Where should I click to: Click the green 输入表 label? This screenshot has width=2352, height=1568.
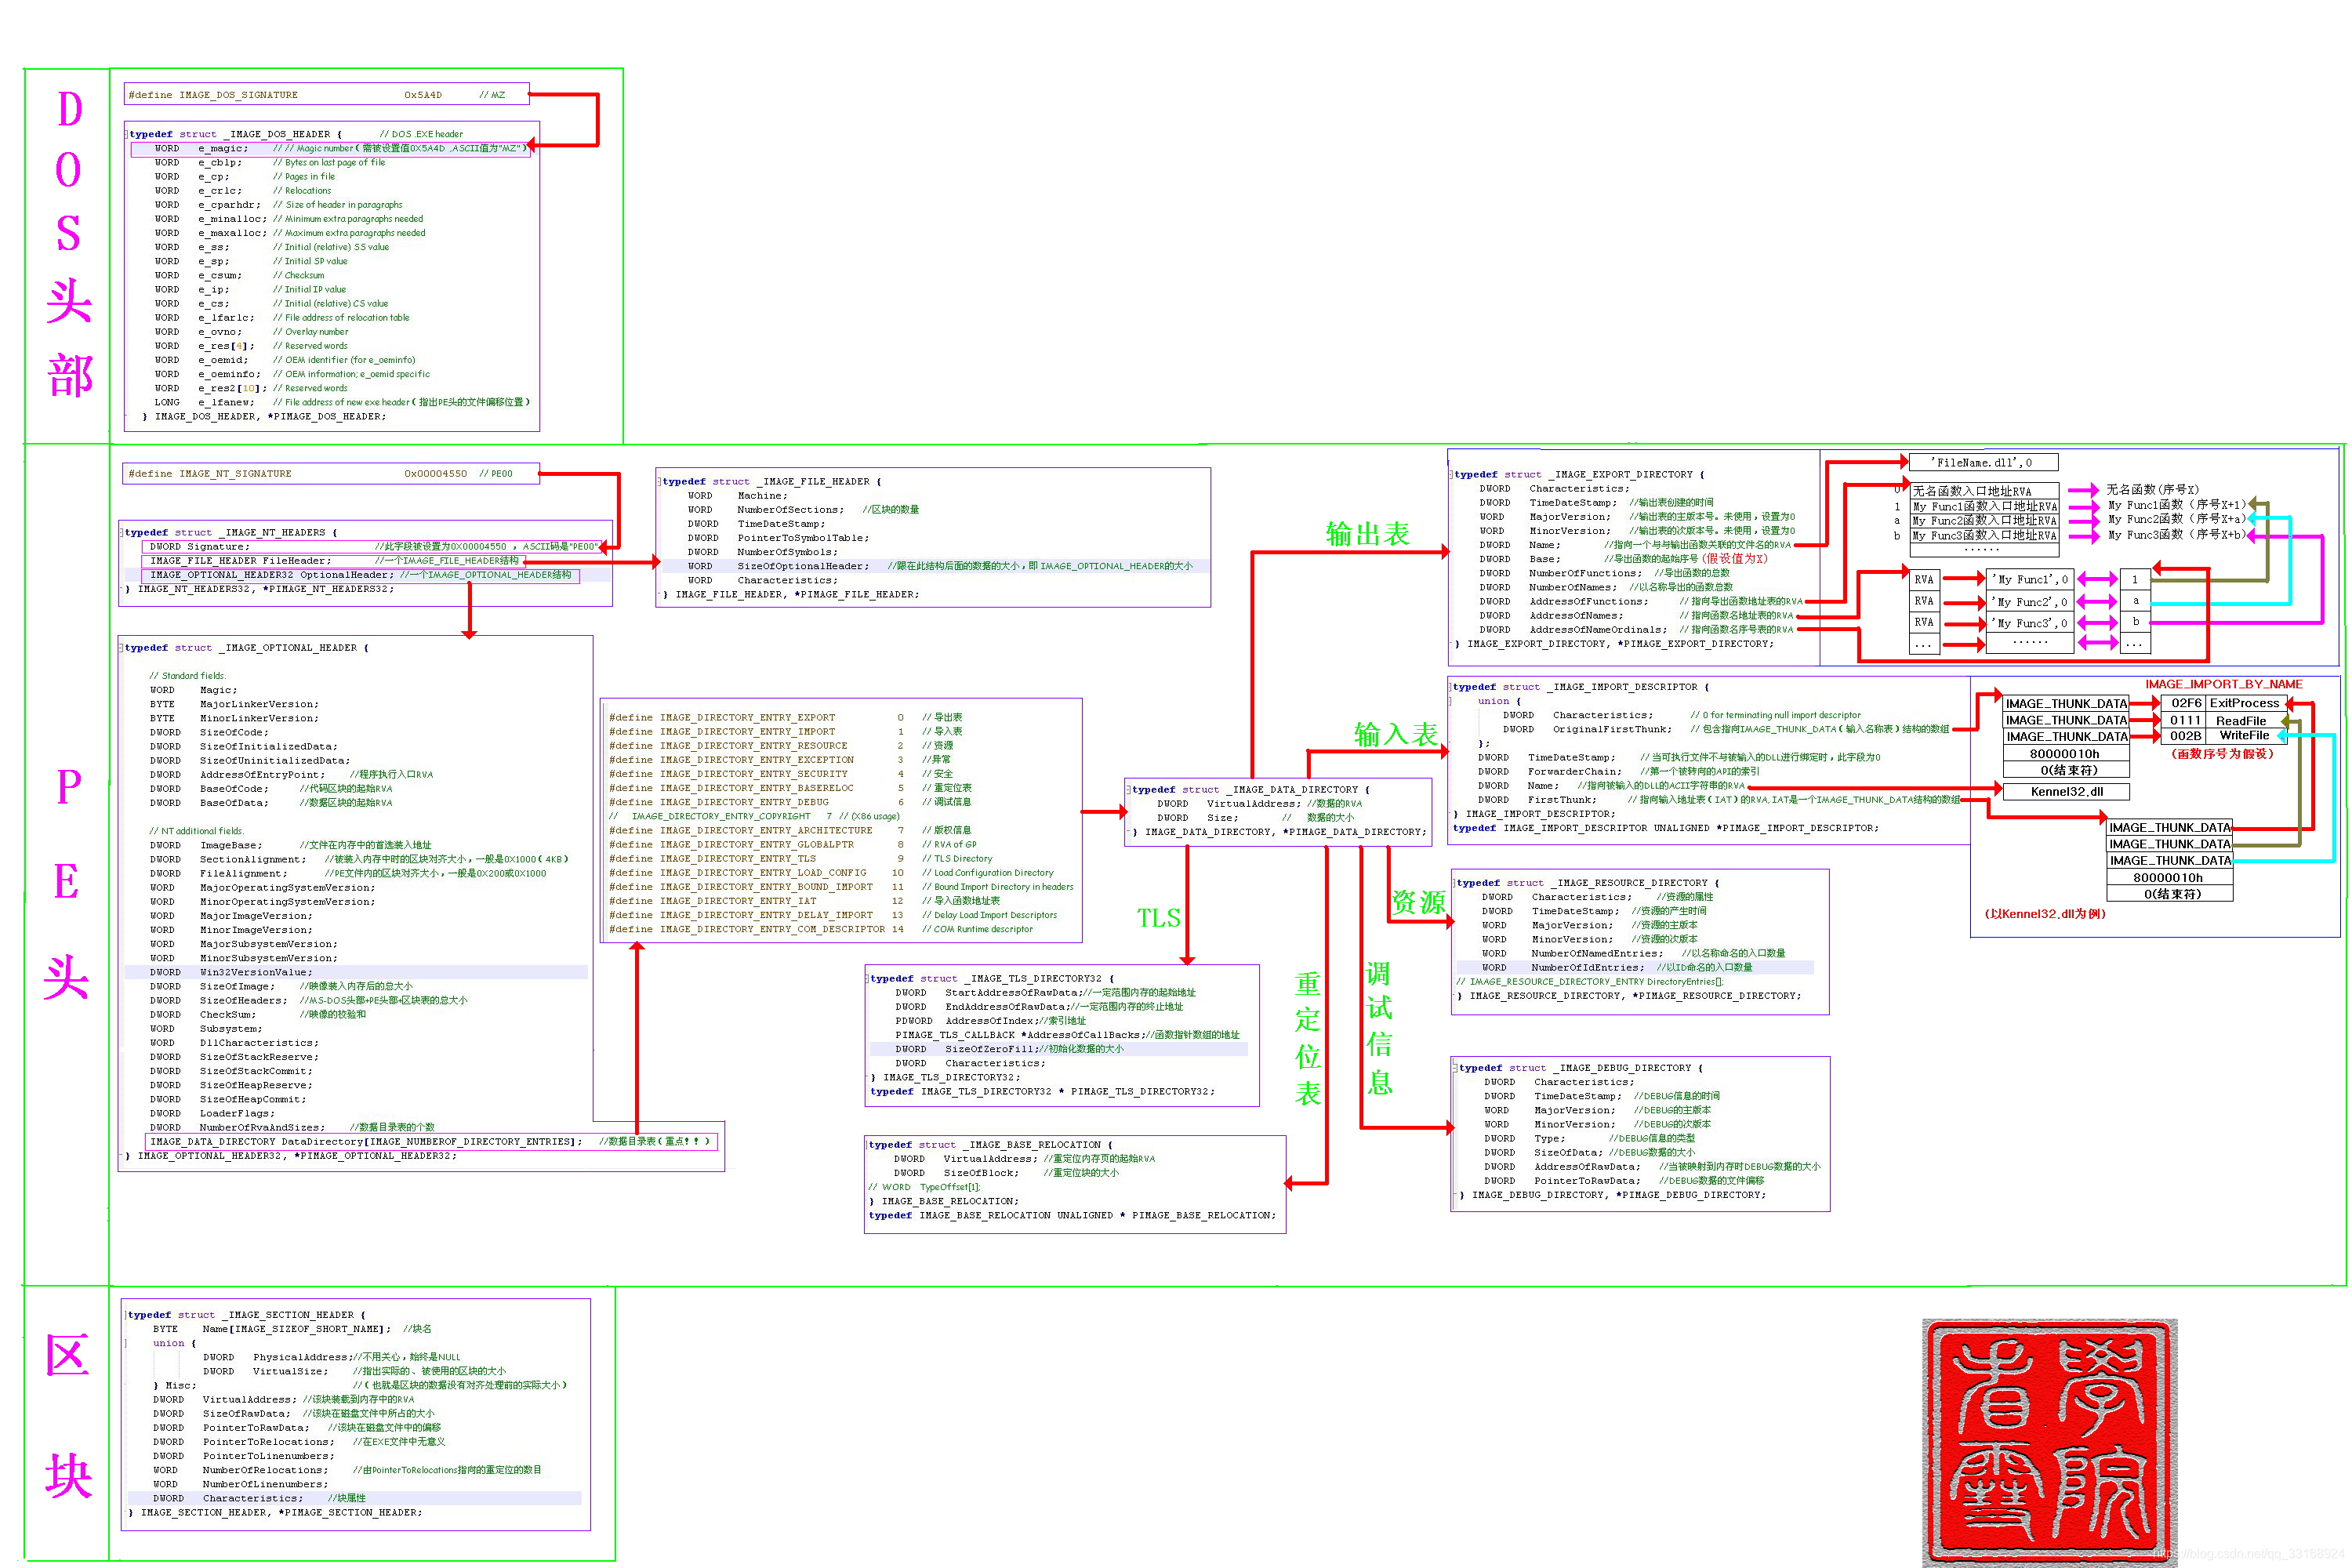point(1395,735)
